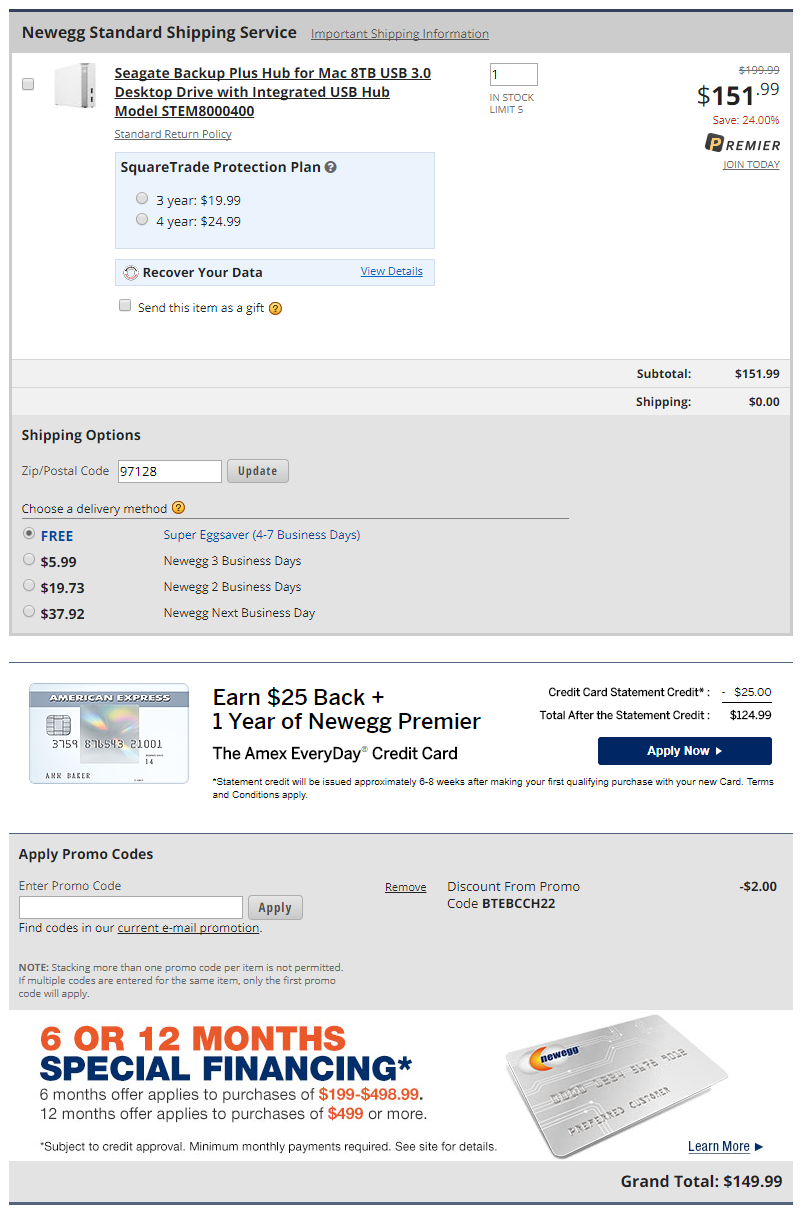
Task: Check the item selection checkbox
Action: click(28, 84)
